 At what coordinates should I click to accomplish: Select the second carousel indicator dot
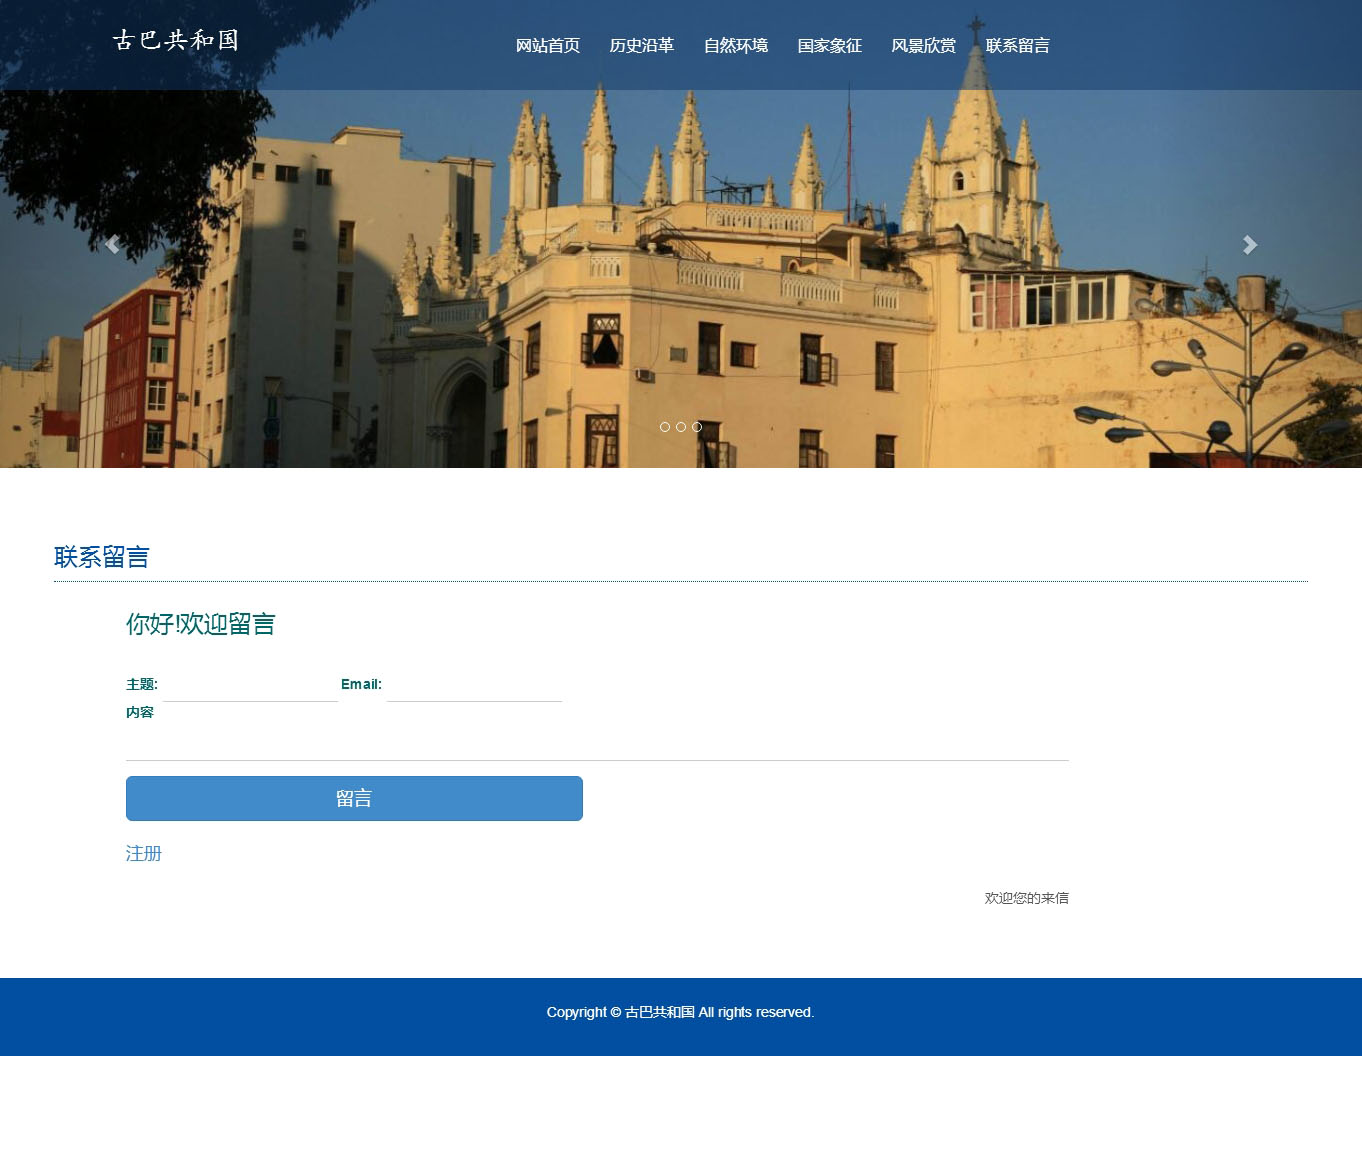coord(681,427)
